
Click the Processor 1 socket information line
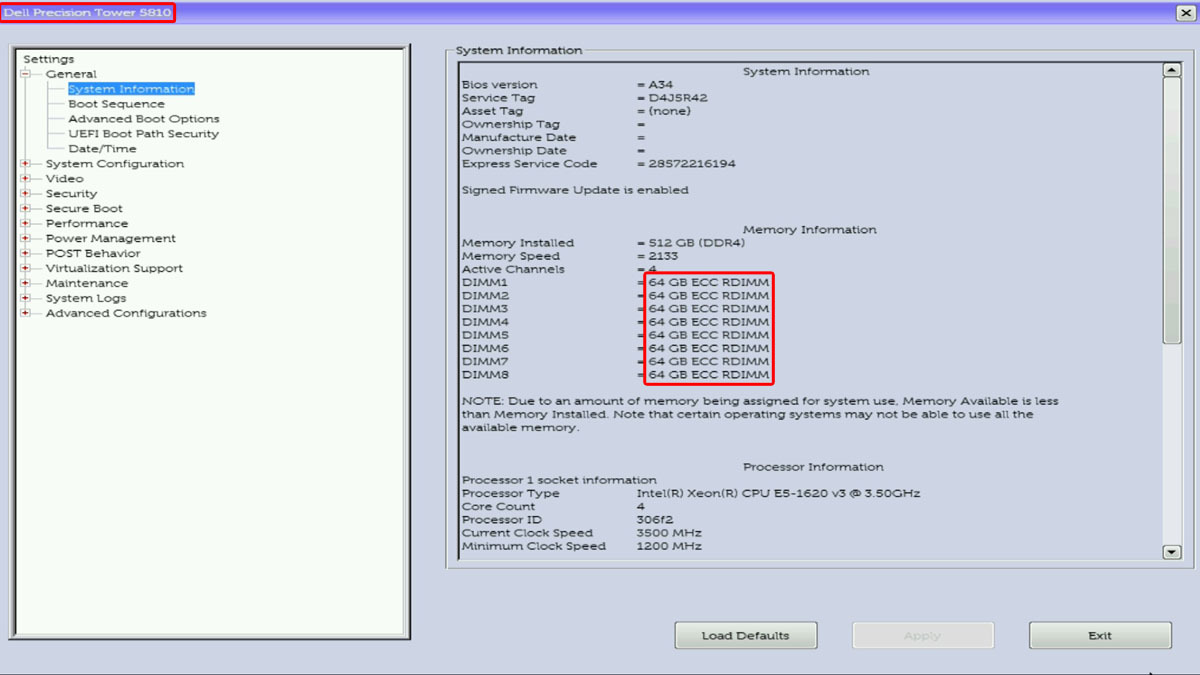[559, 481]
